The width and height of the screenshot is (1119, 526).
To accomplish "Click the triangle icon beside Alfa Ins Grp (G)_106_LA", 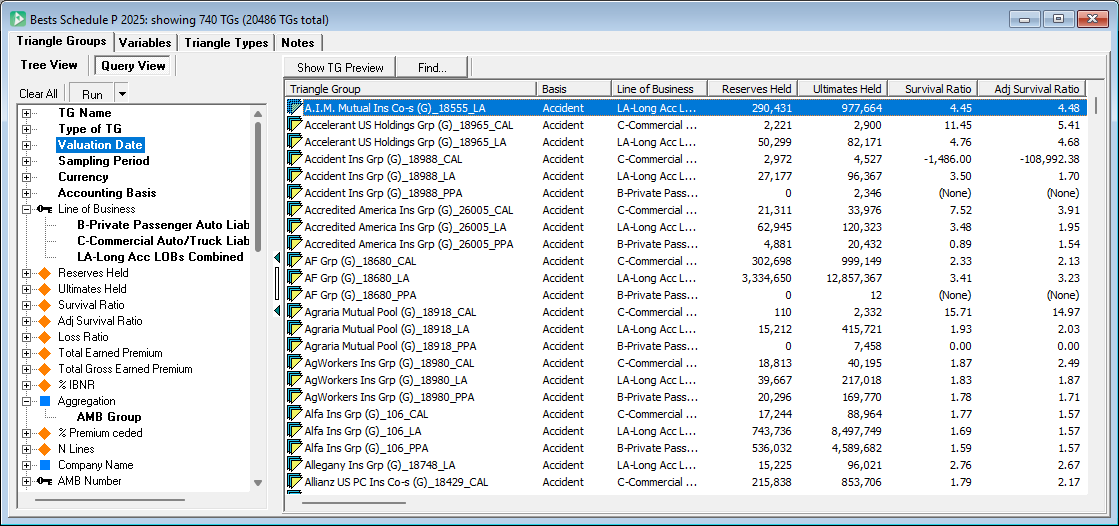I will click(295, 431).
